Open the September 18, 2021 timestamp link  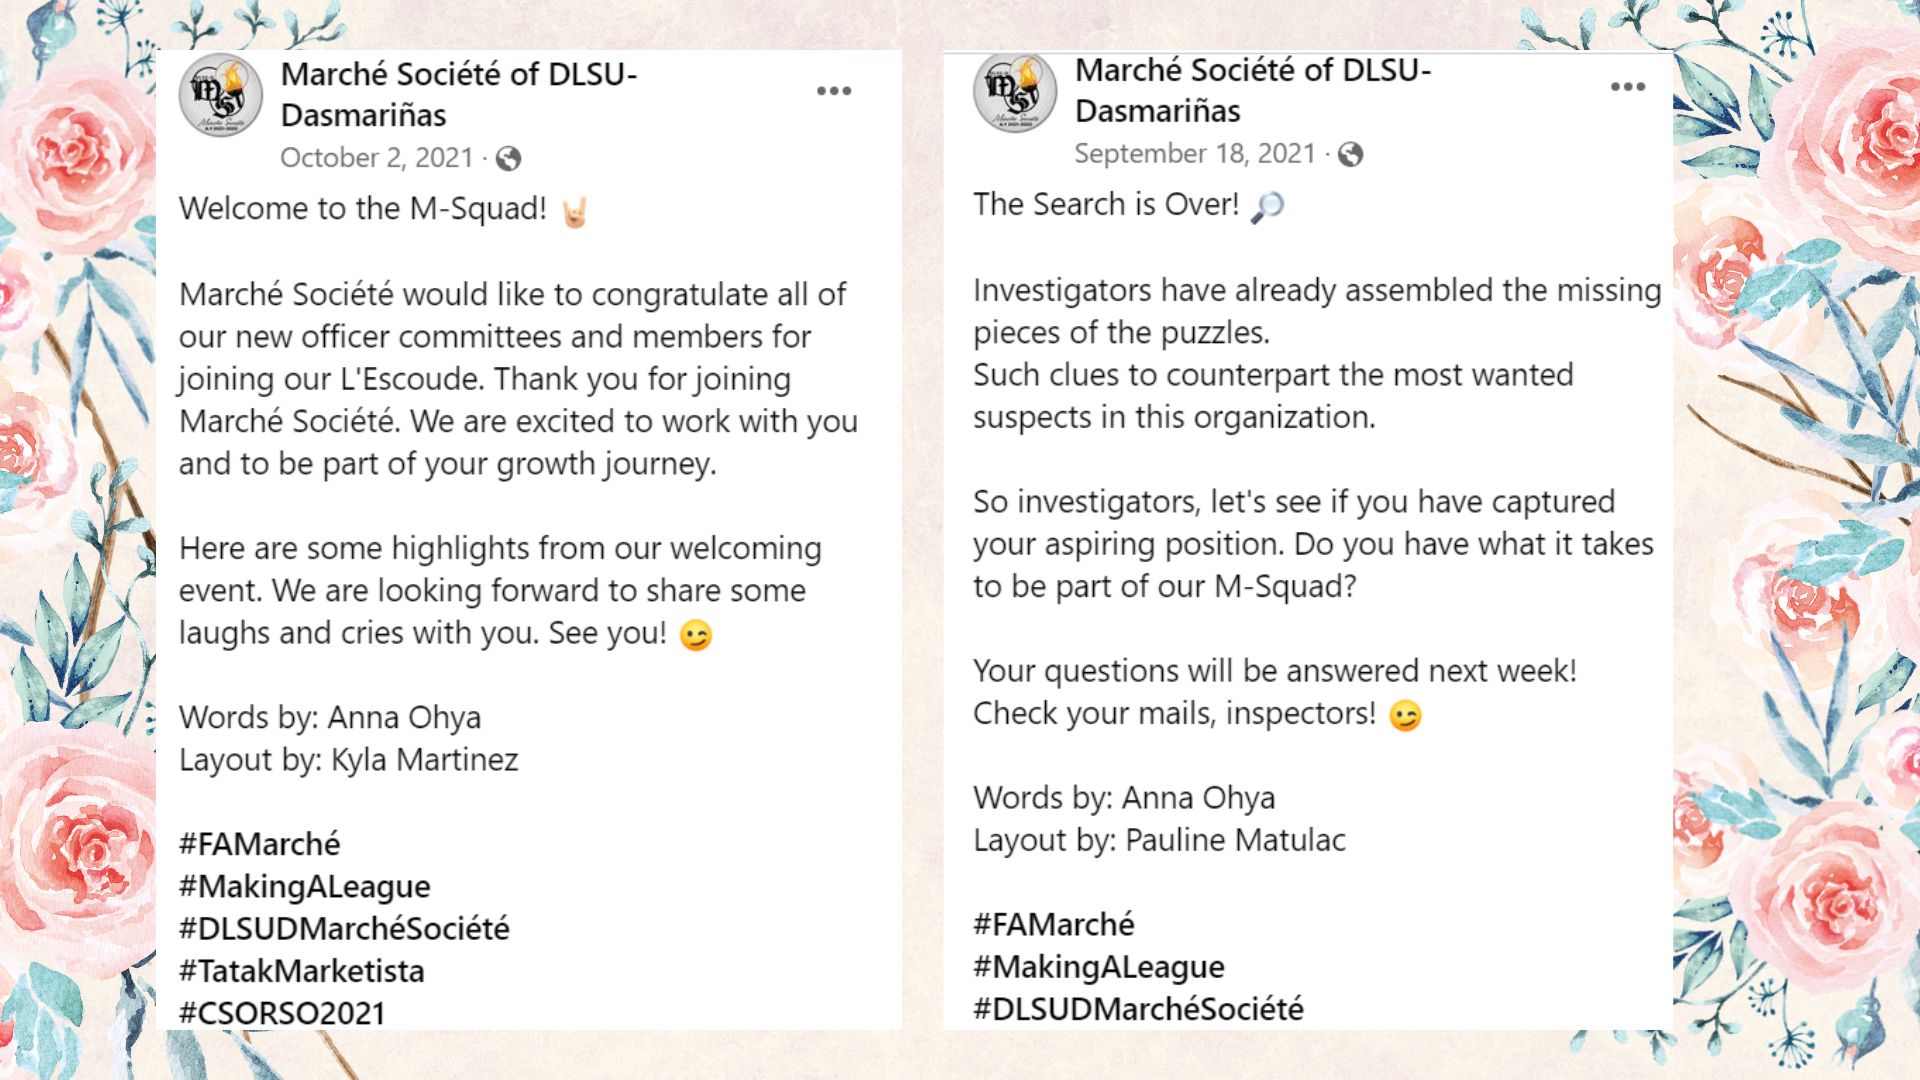1194,154
